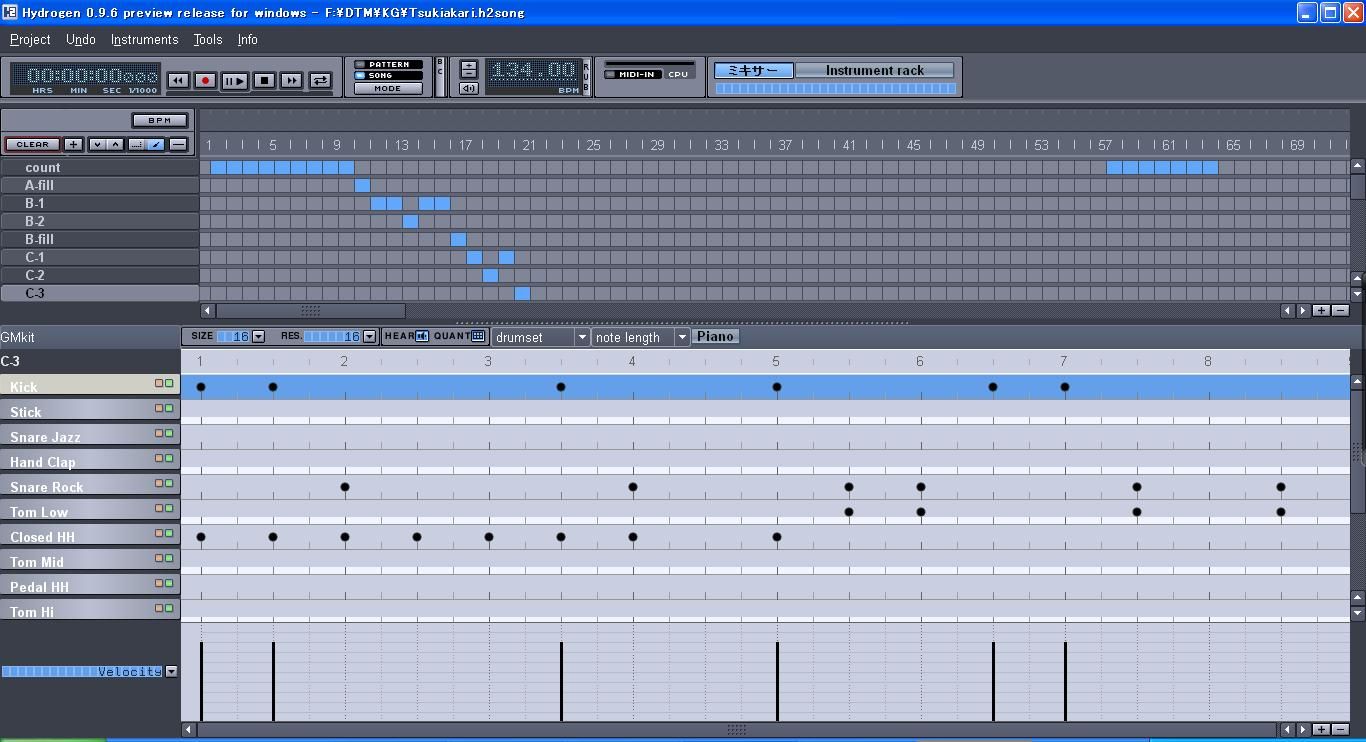
Task: Click the 134.00 BPM display
Action: (534, 72)
